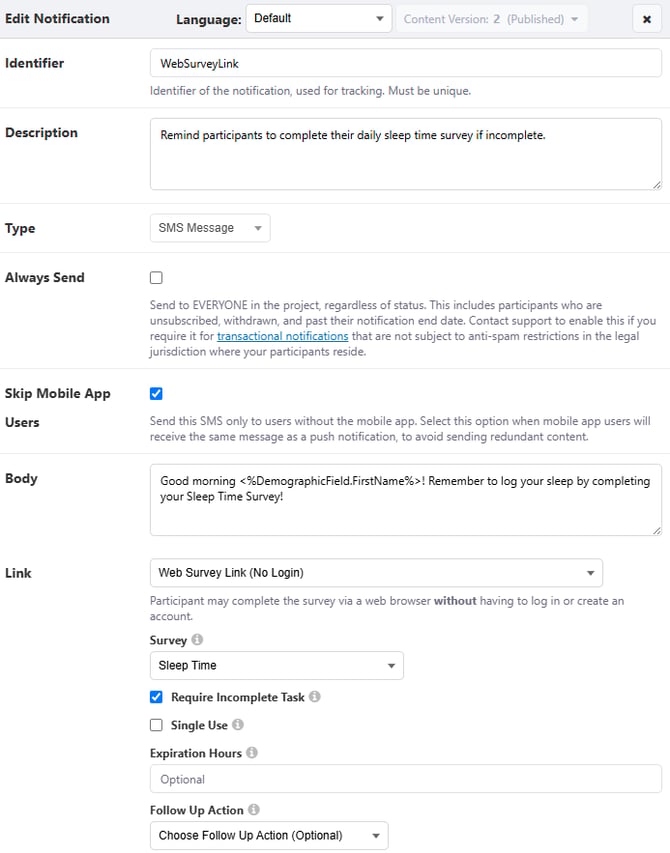Close the Edit Notification dialog
670x853 pixels.
[647, 19]
